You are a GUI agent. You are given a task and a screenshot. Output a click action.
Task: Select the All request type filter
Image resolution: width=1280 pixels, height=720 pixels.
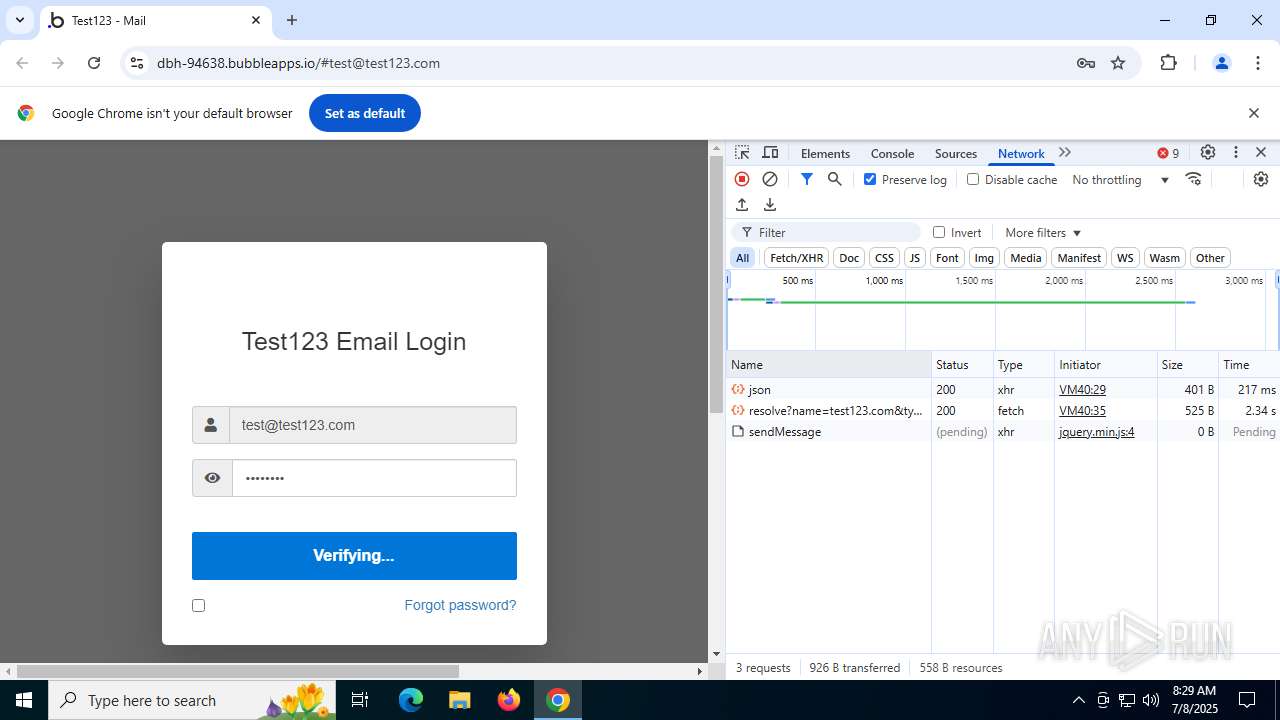coord(742,257)
